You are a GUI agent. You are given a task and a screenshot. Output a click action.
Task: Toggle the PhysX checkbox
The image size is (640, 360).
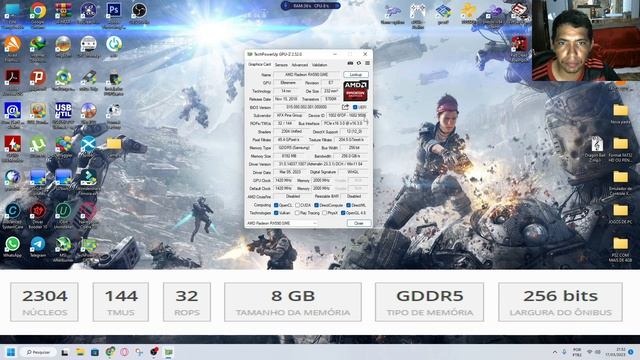click(x=324, y=213)
